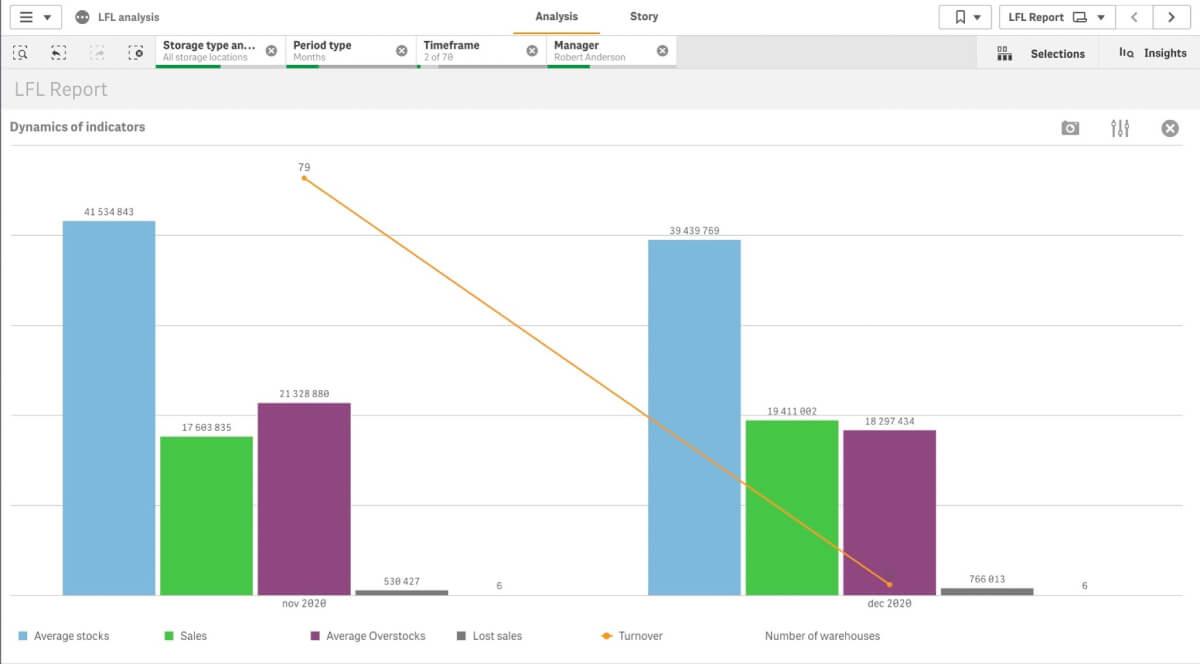Step back to previous selection state
Screen dimensions: 1200x664
[x=56, y=52]
